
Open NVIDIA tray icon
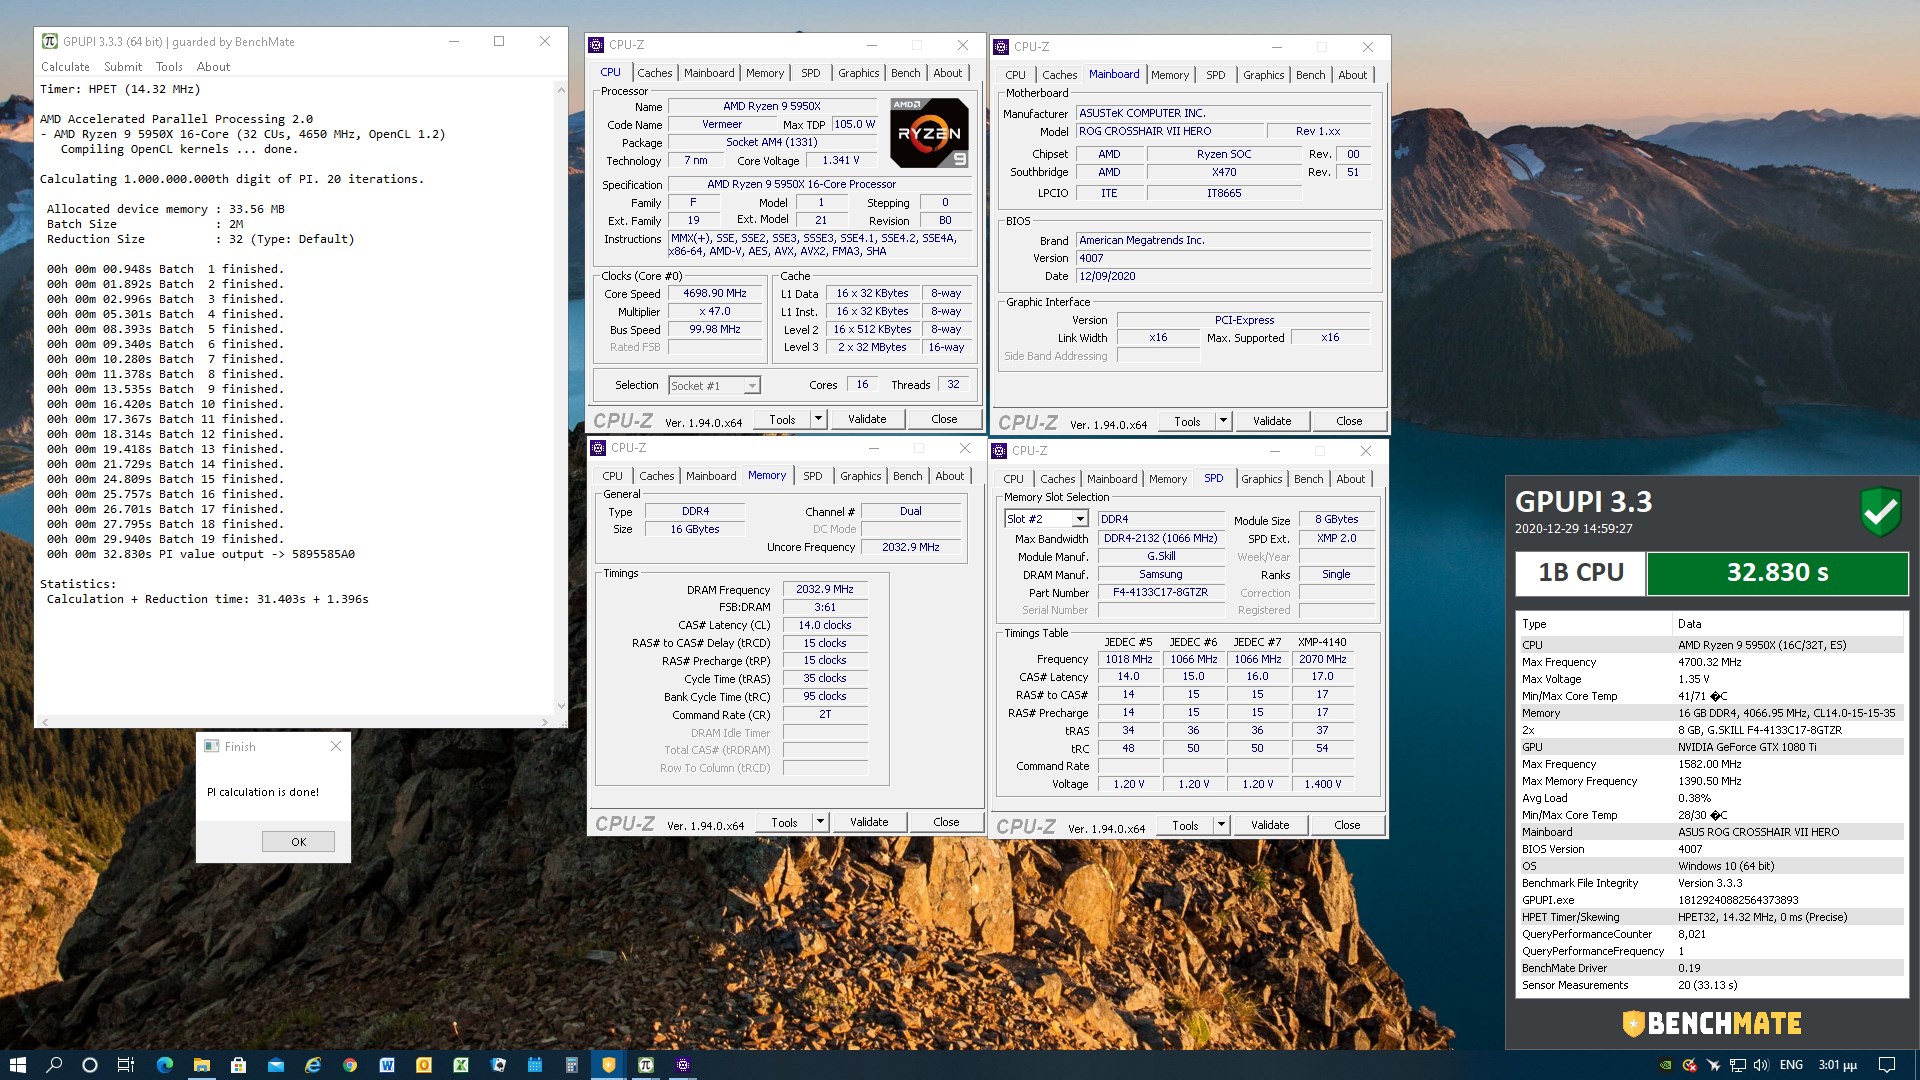tap(1665, 1065)
